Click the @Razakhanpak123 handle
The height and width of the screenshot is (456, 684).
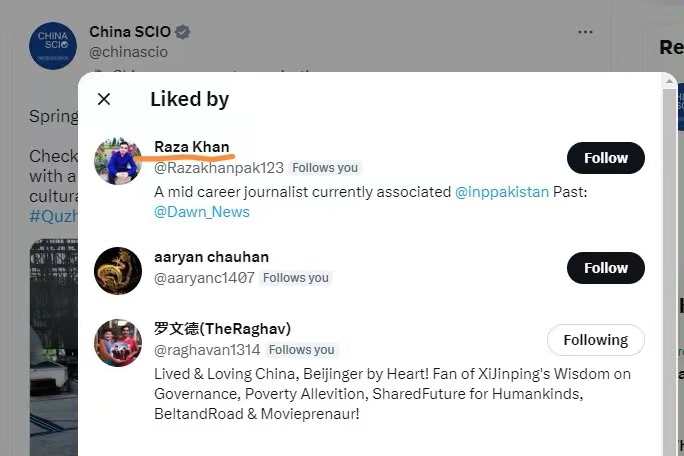[218, 168]
